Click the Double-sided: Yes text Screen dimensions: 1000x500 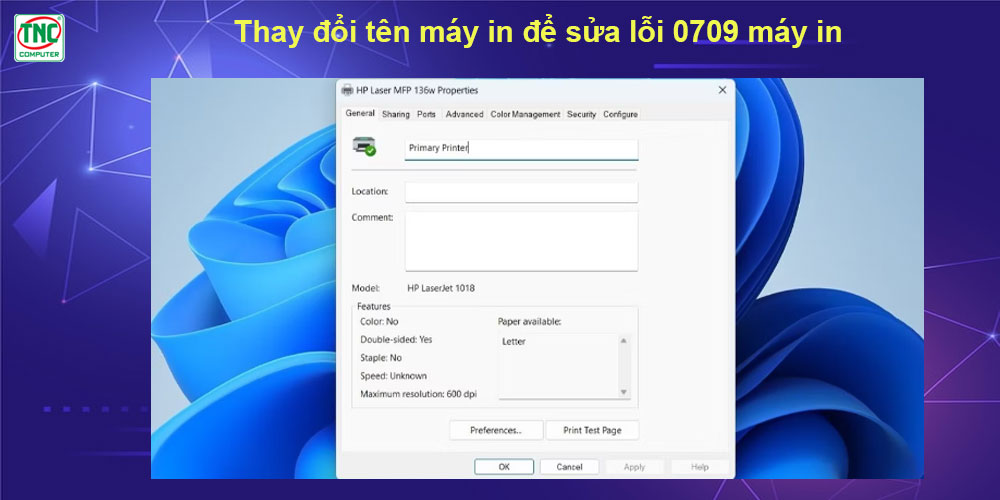(396, 340)
